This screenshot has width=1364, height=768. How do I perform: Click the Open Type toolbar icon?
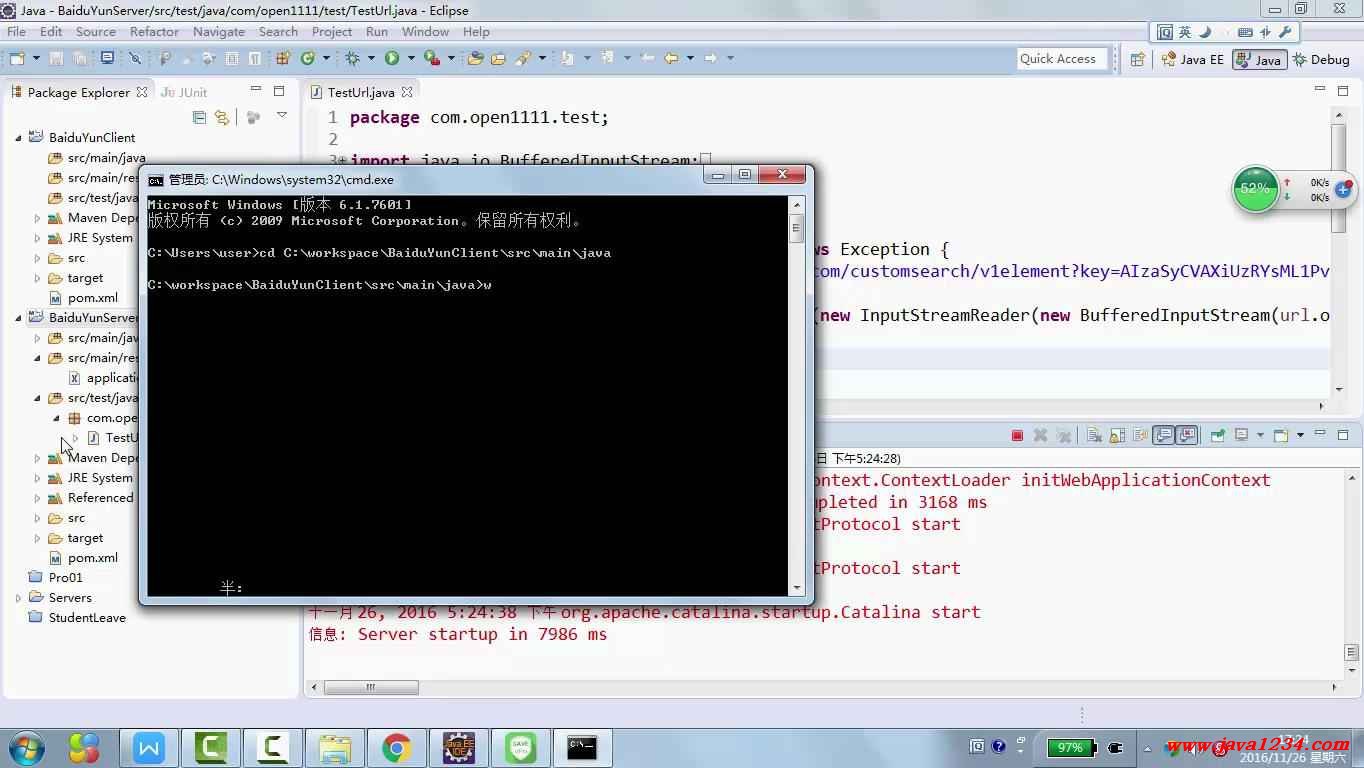tap(475, 58)
